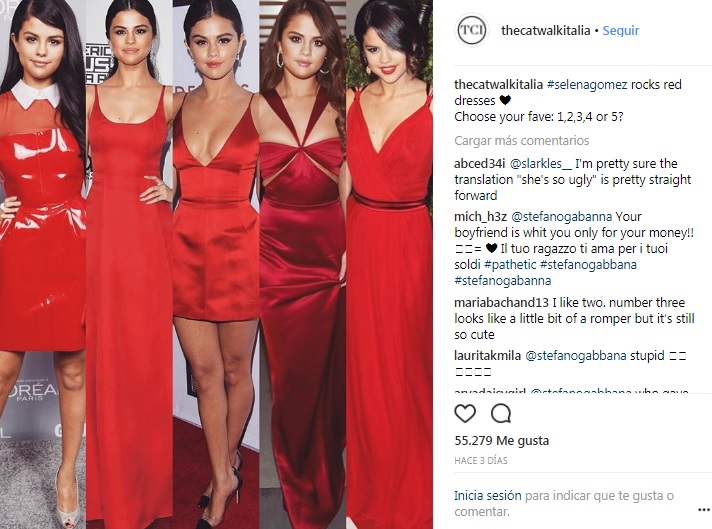Open the #stefanogabbana hashtag

point(588,265)
